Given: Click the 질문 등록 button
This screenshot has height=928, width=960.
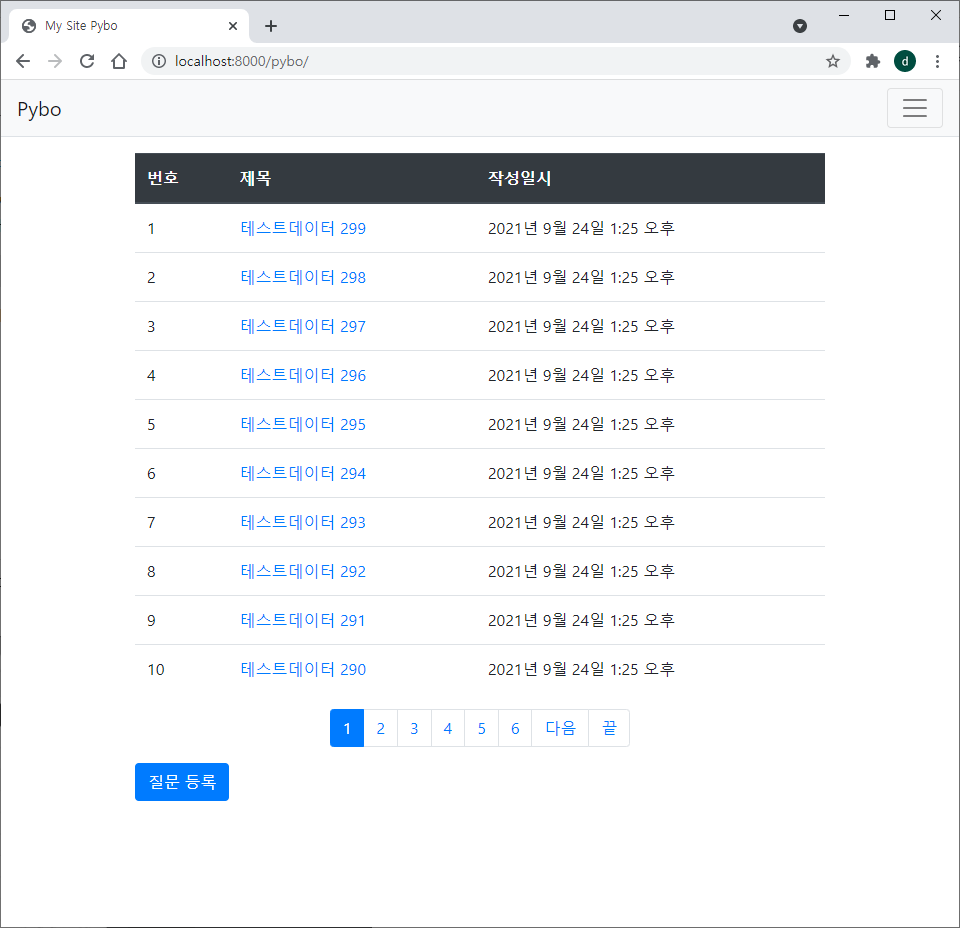Looking at the screenshot, I should [182, 782].
